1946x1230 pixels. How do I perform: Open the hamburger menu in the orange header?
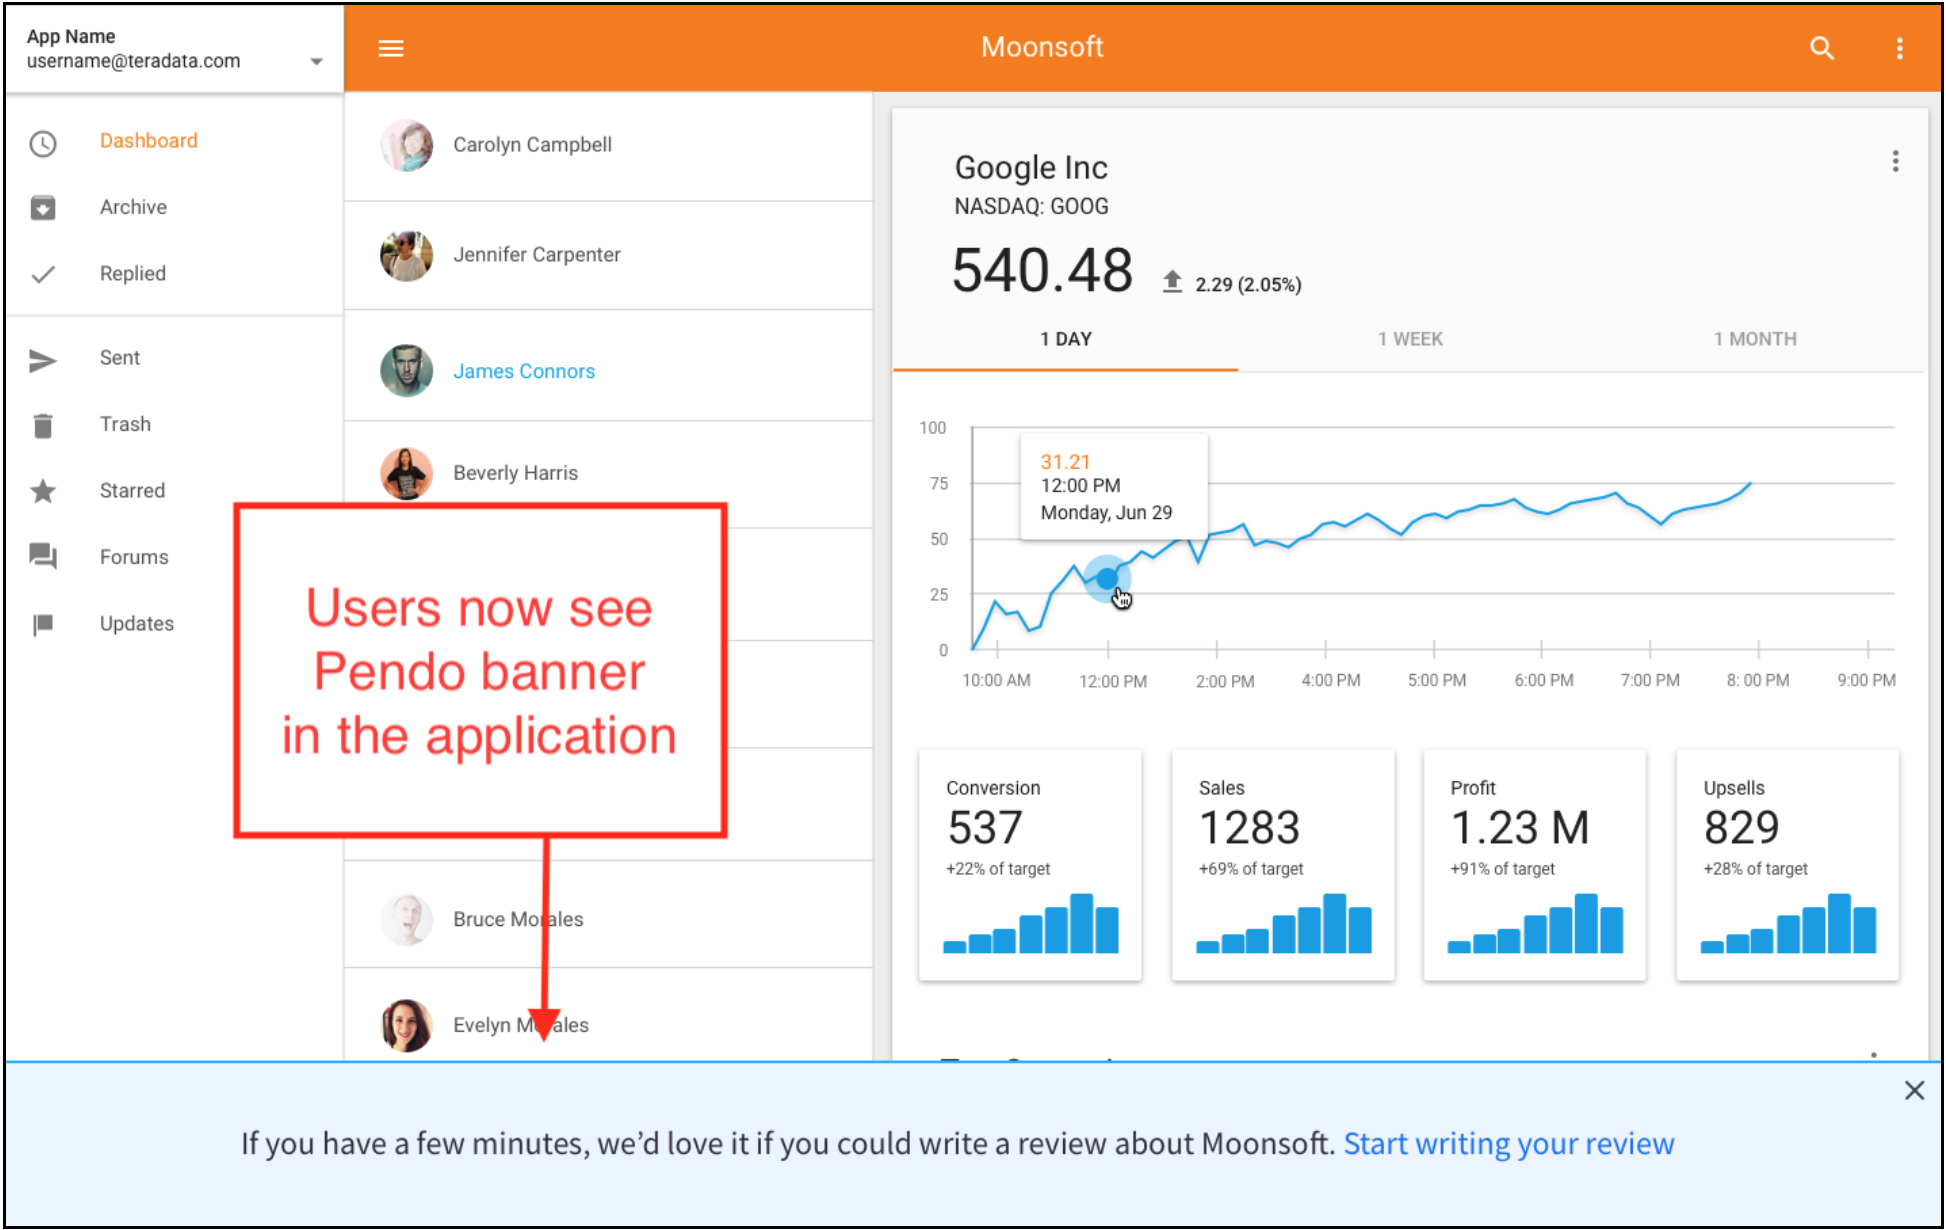(390, 48)
